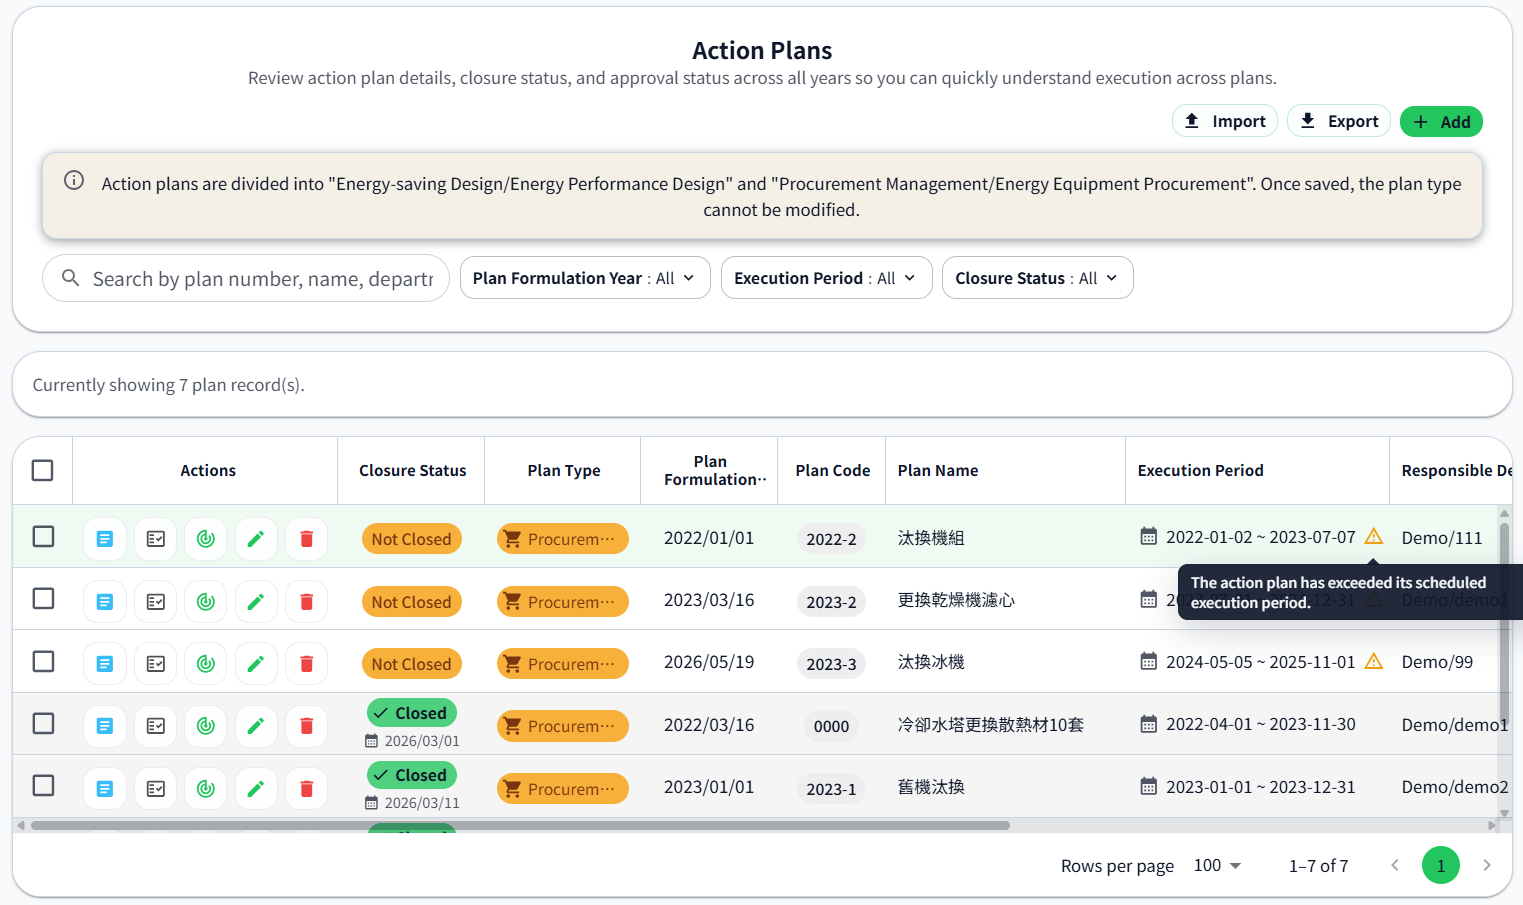1523x905 pixels.
Task: Click Closed badge dated 2026/03/11
Action: pos(412,775)
